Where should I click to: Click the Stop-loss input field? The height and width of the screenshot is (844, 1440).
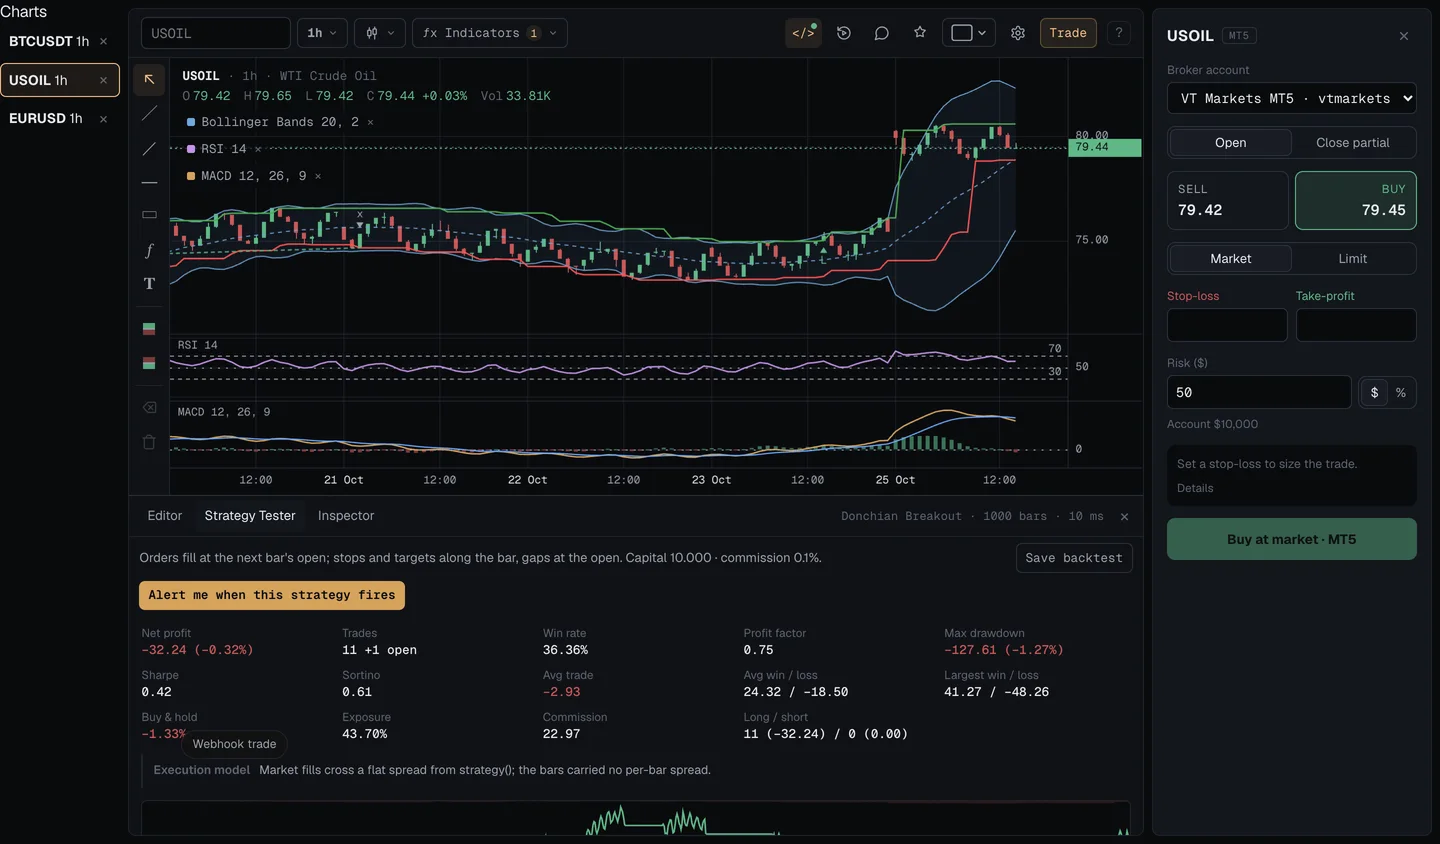(x=1227, y=325)
